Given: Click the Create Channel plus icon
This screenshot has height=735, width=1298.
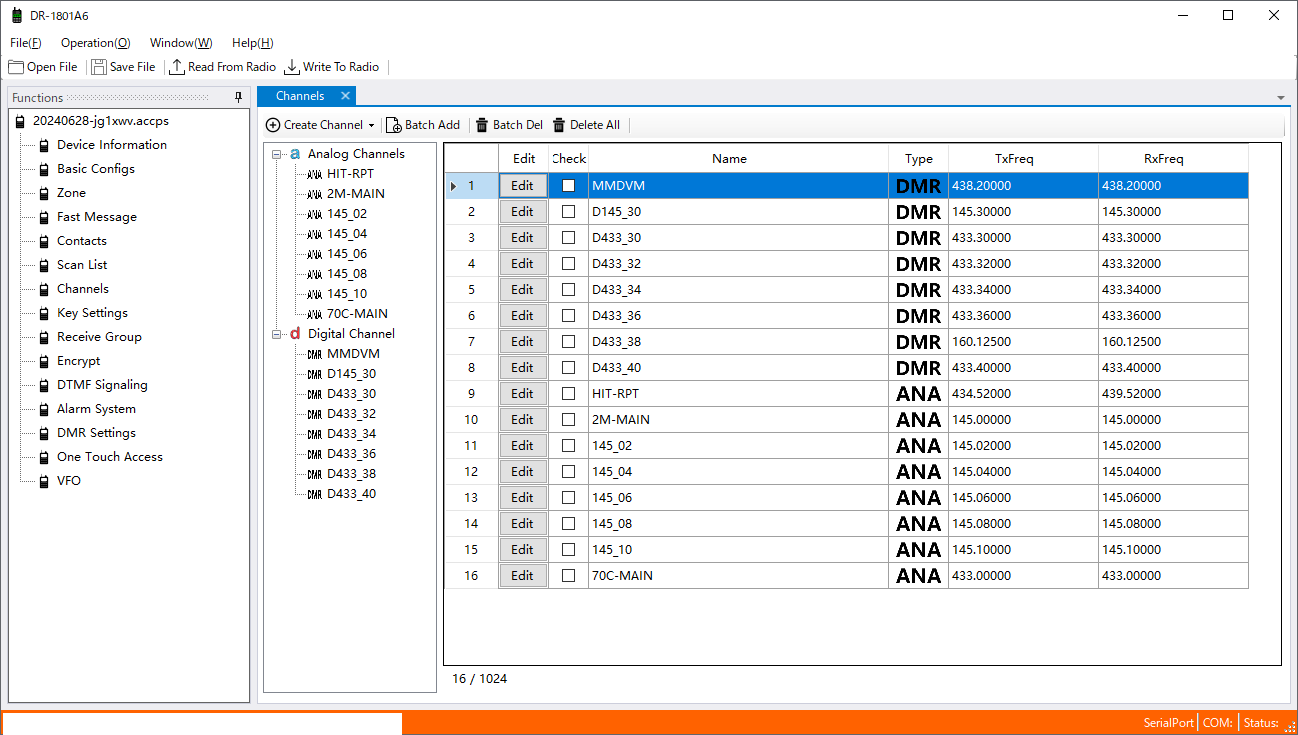Looking at the screenshot, I should coord(273,125).
